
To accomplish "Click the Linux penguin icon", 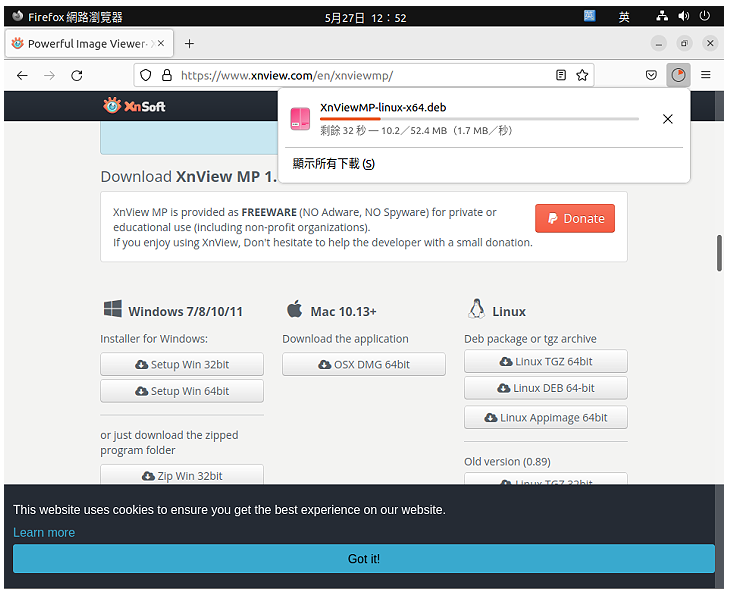I will point(476,309).
